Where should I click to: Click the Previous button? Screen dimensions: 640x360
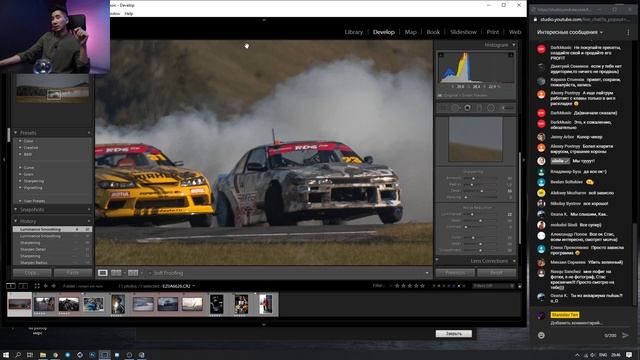click(x=455, y=272)
